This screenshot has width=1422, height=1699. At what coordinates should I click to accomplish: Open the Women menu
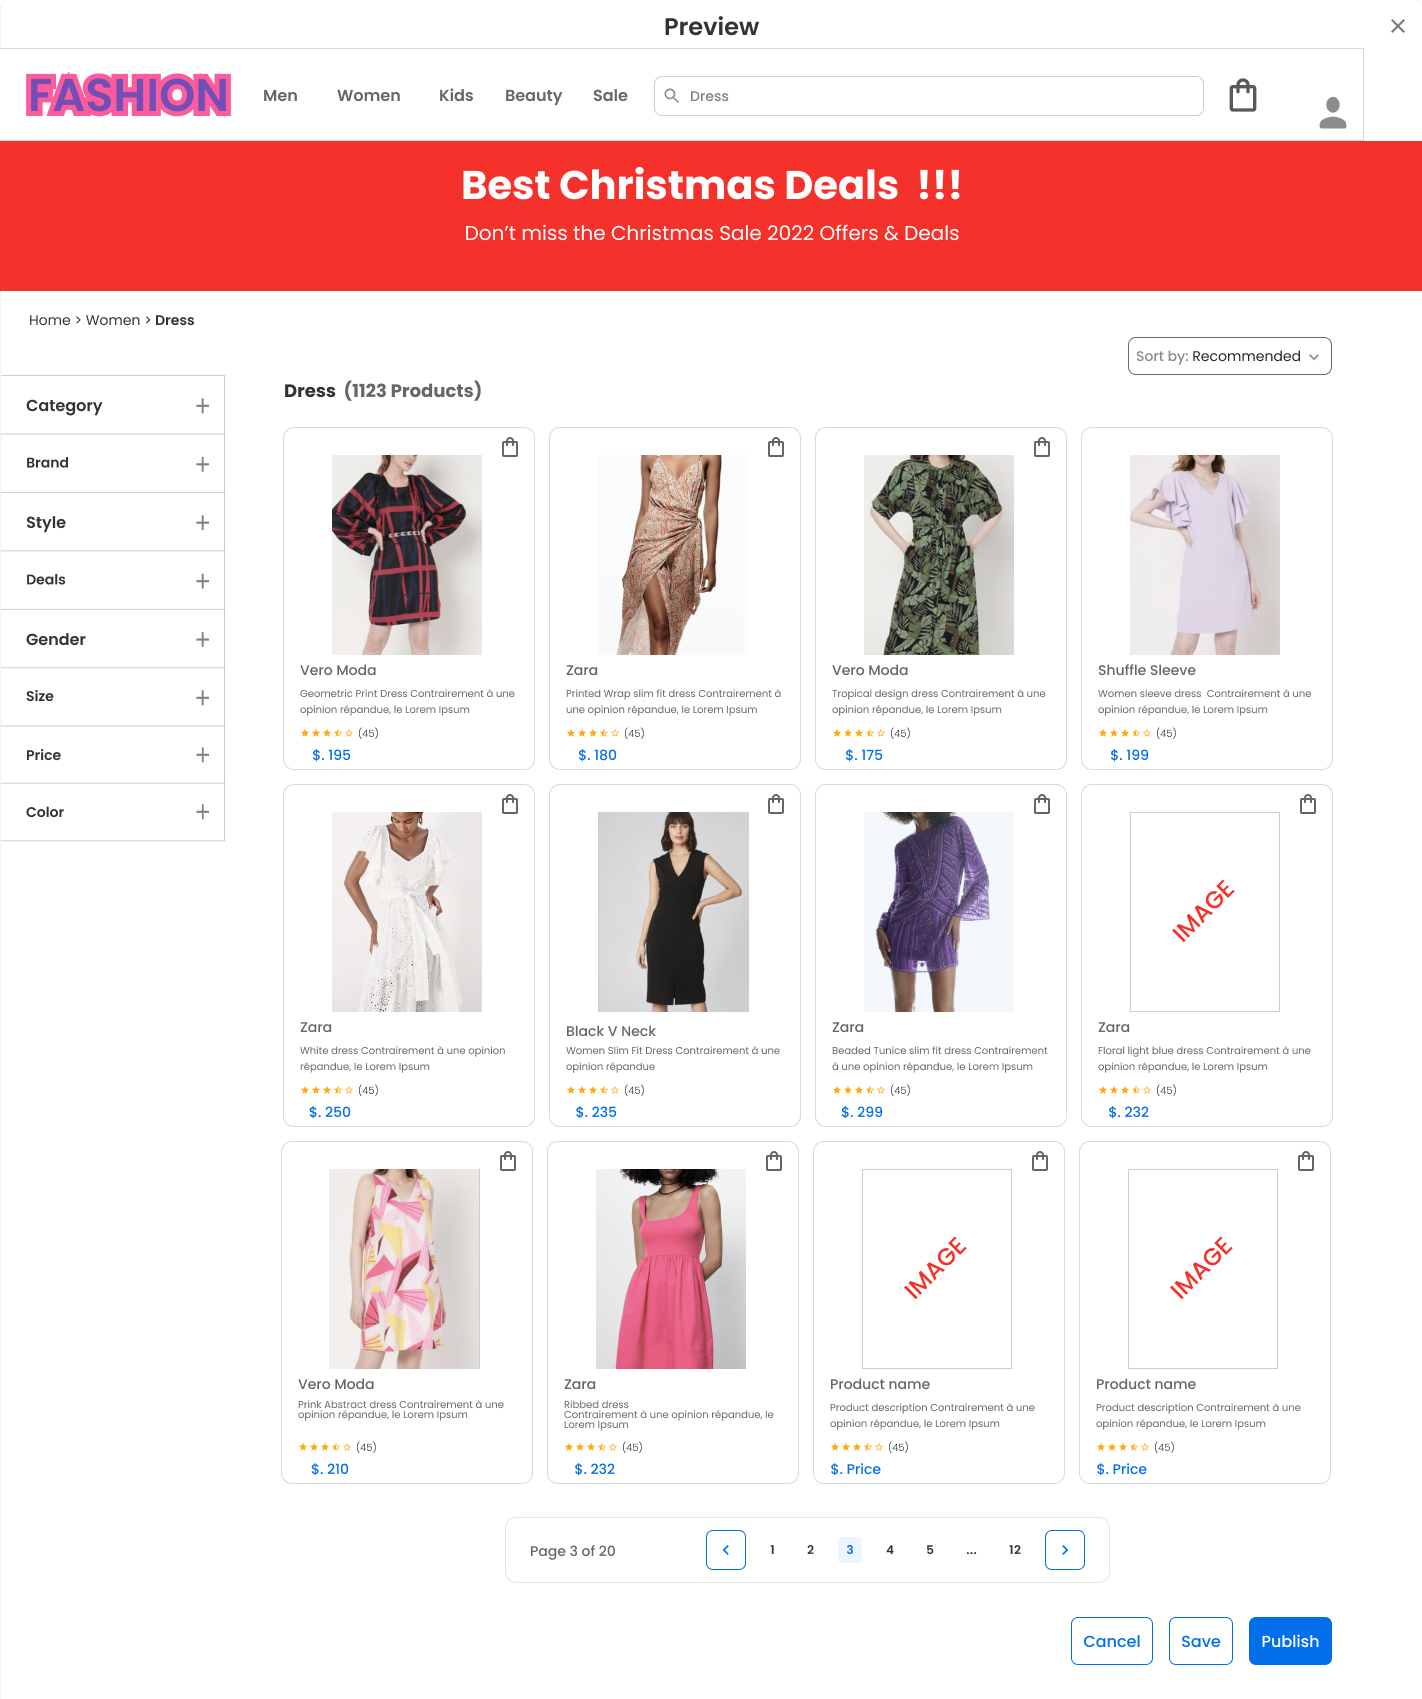coord(368,96)
